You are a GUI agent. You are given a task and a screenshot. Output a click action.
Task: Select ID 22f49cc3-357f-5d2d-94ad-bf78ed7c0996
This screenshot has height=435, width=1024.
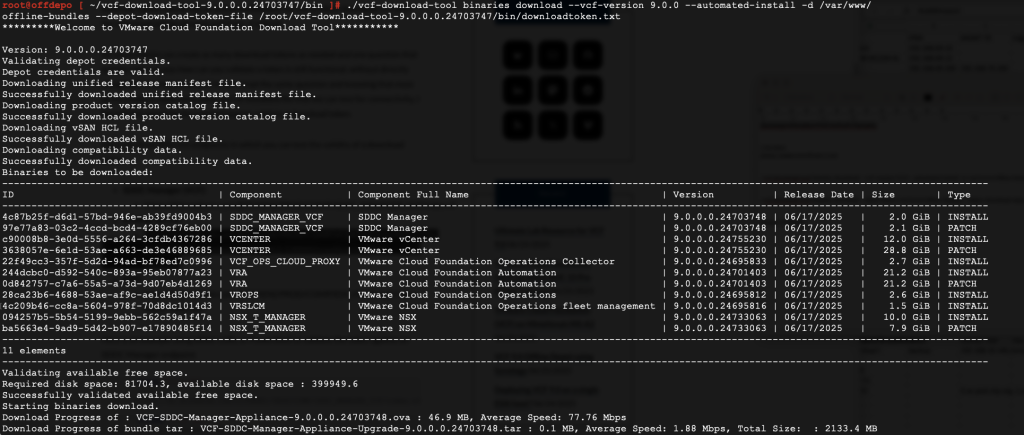[107, 261]
